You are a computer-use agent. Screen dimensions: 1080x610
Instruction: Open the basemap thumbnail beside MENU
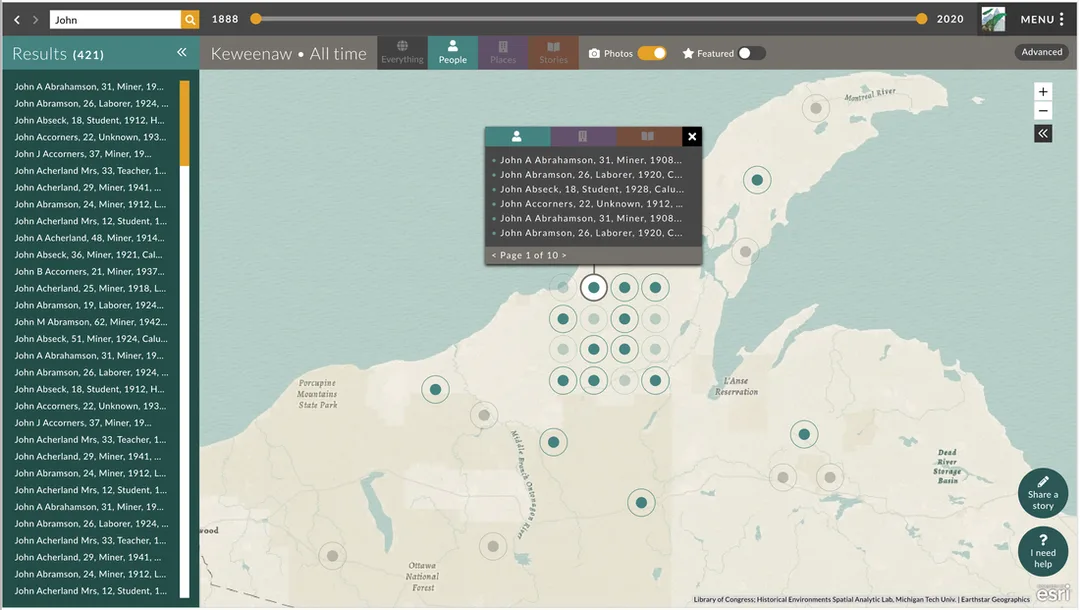pos(993,19)
